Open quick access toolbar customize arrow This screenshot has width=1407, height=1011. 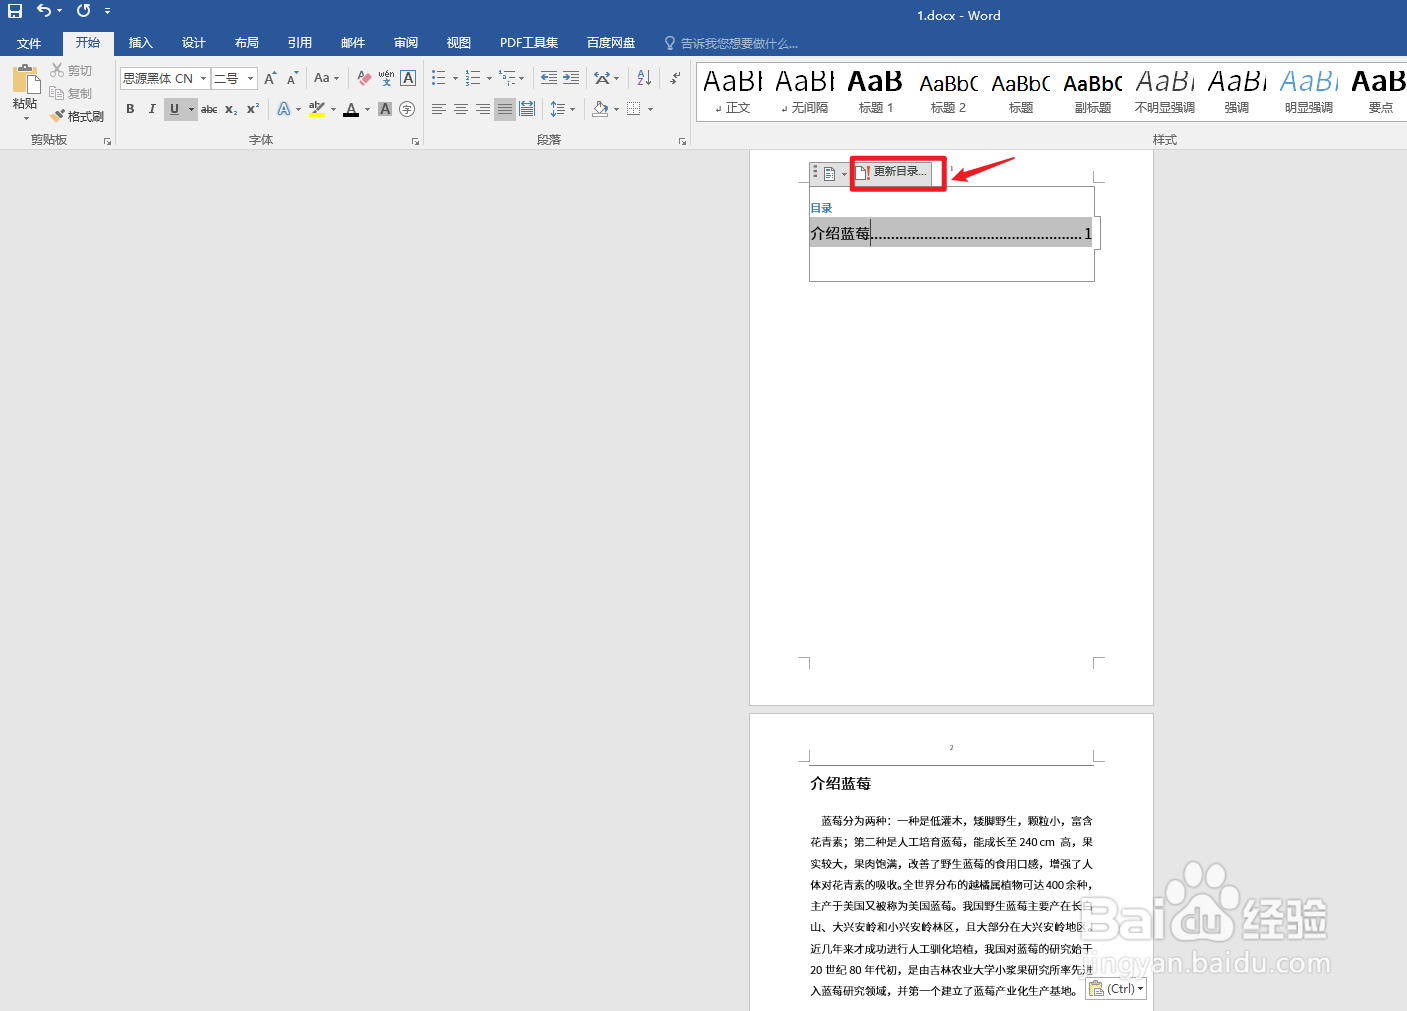coord(107,12)
